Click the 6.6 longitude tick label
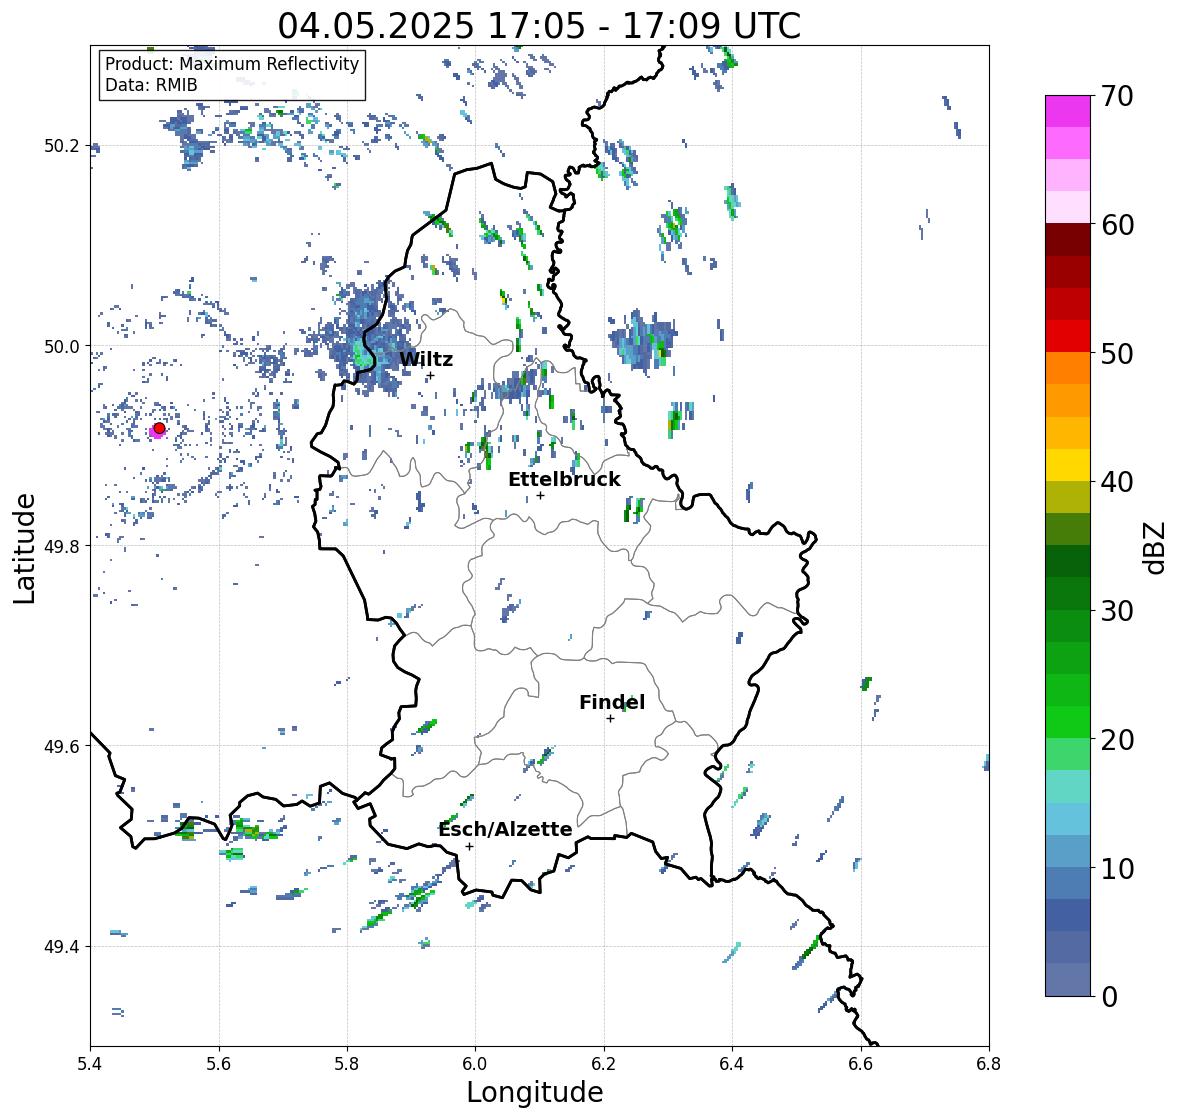This screenshot has width=1179, height=1117. (x=861, y=1063)
